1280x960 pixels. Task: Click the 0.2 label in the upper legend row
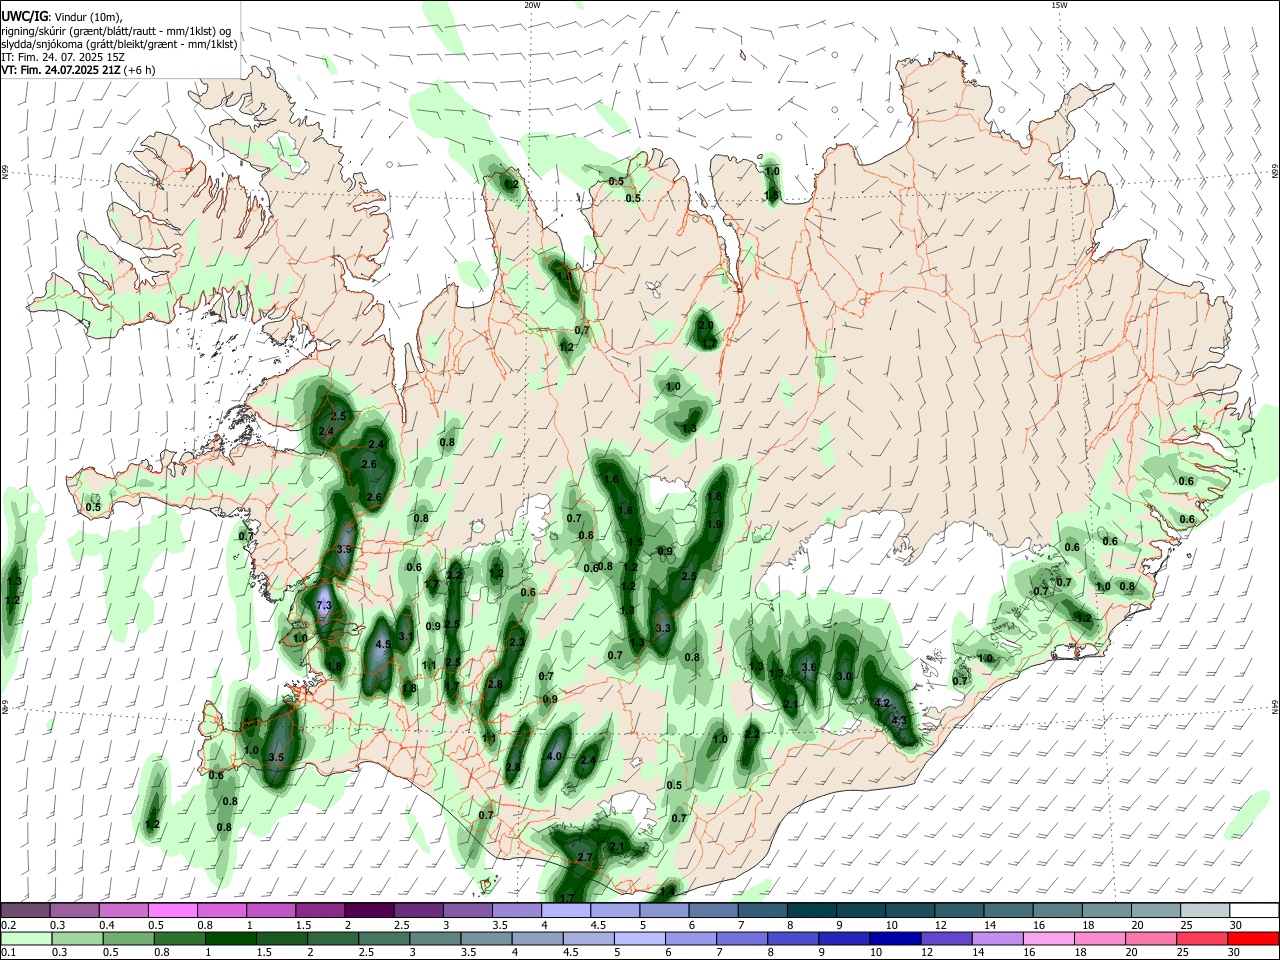pyautogui.click(x=8, y=925)
